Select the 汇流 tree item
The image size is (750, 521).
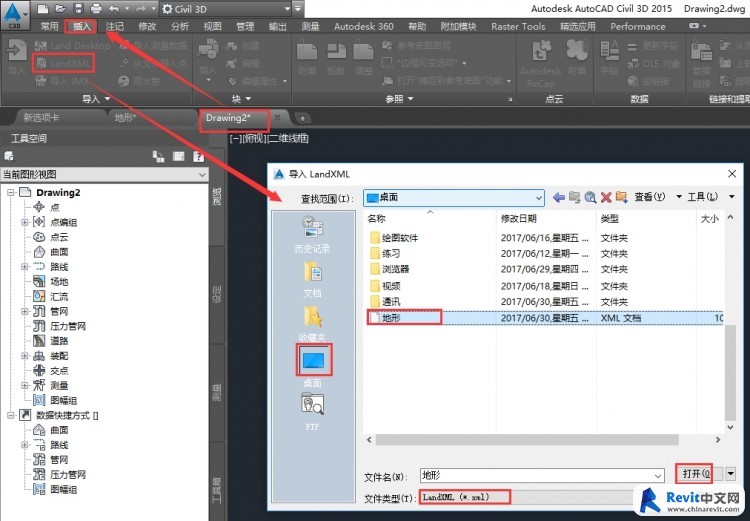[59, 297]
